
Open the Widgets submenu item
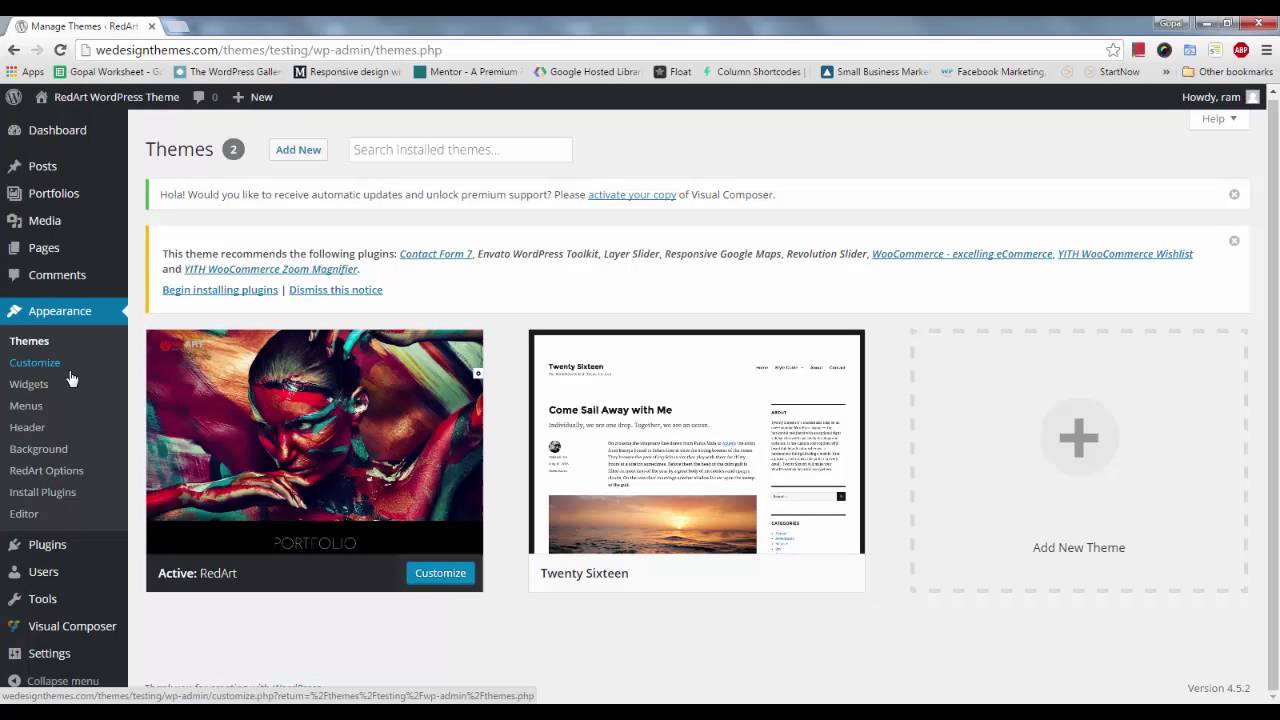click(x=29, y=384)
